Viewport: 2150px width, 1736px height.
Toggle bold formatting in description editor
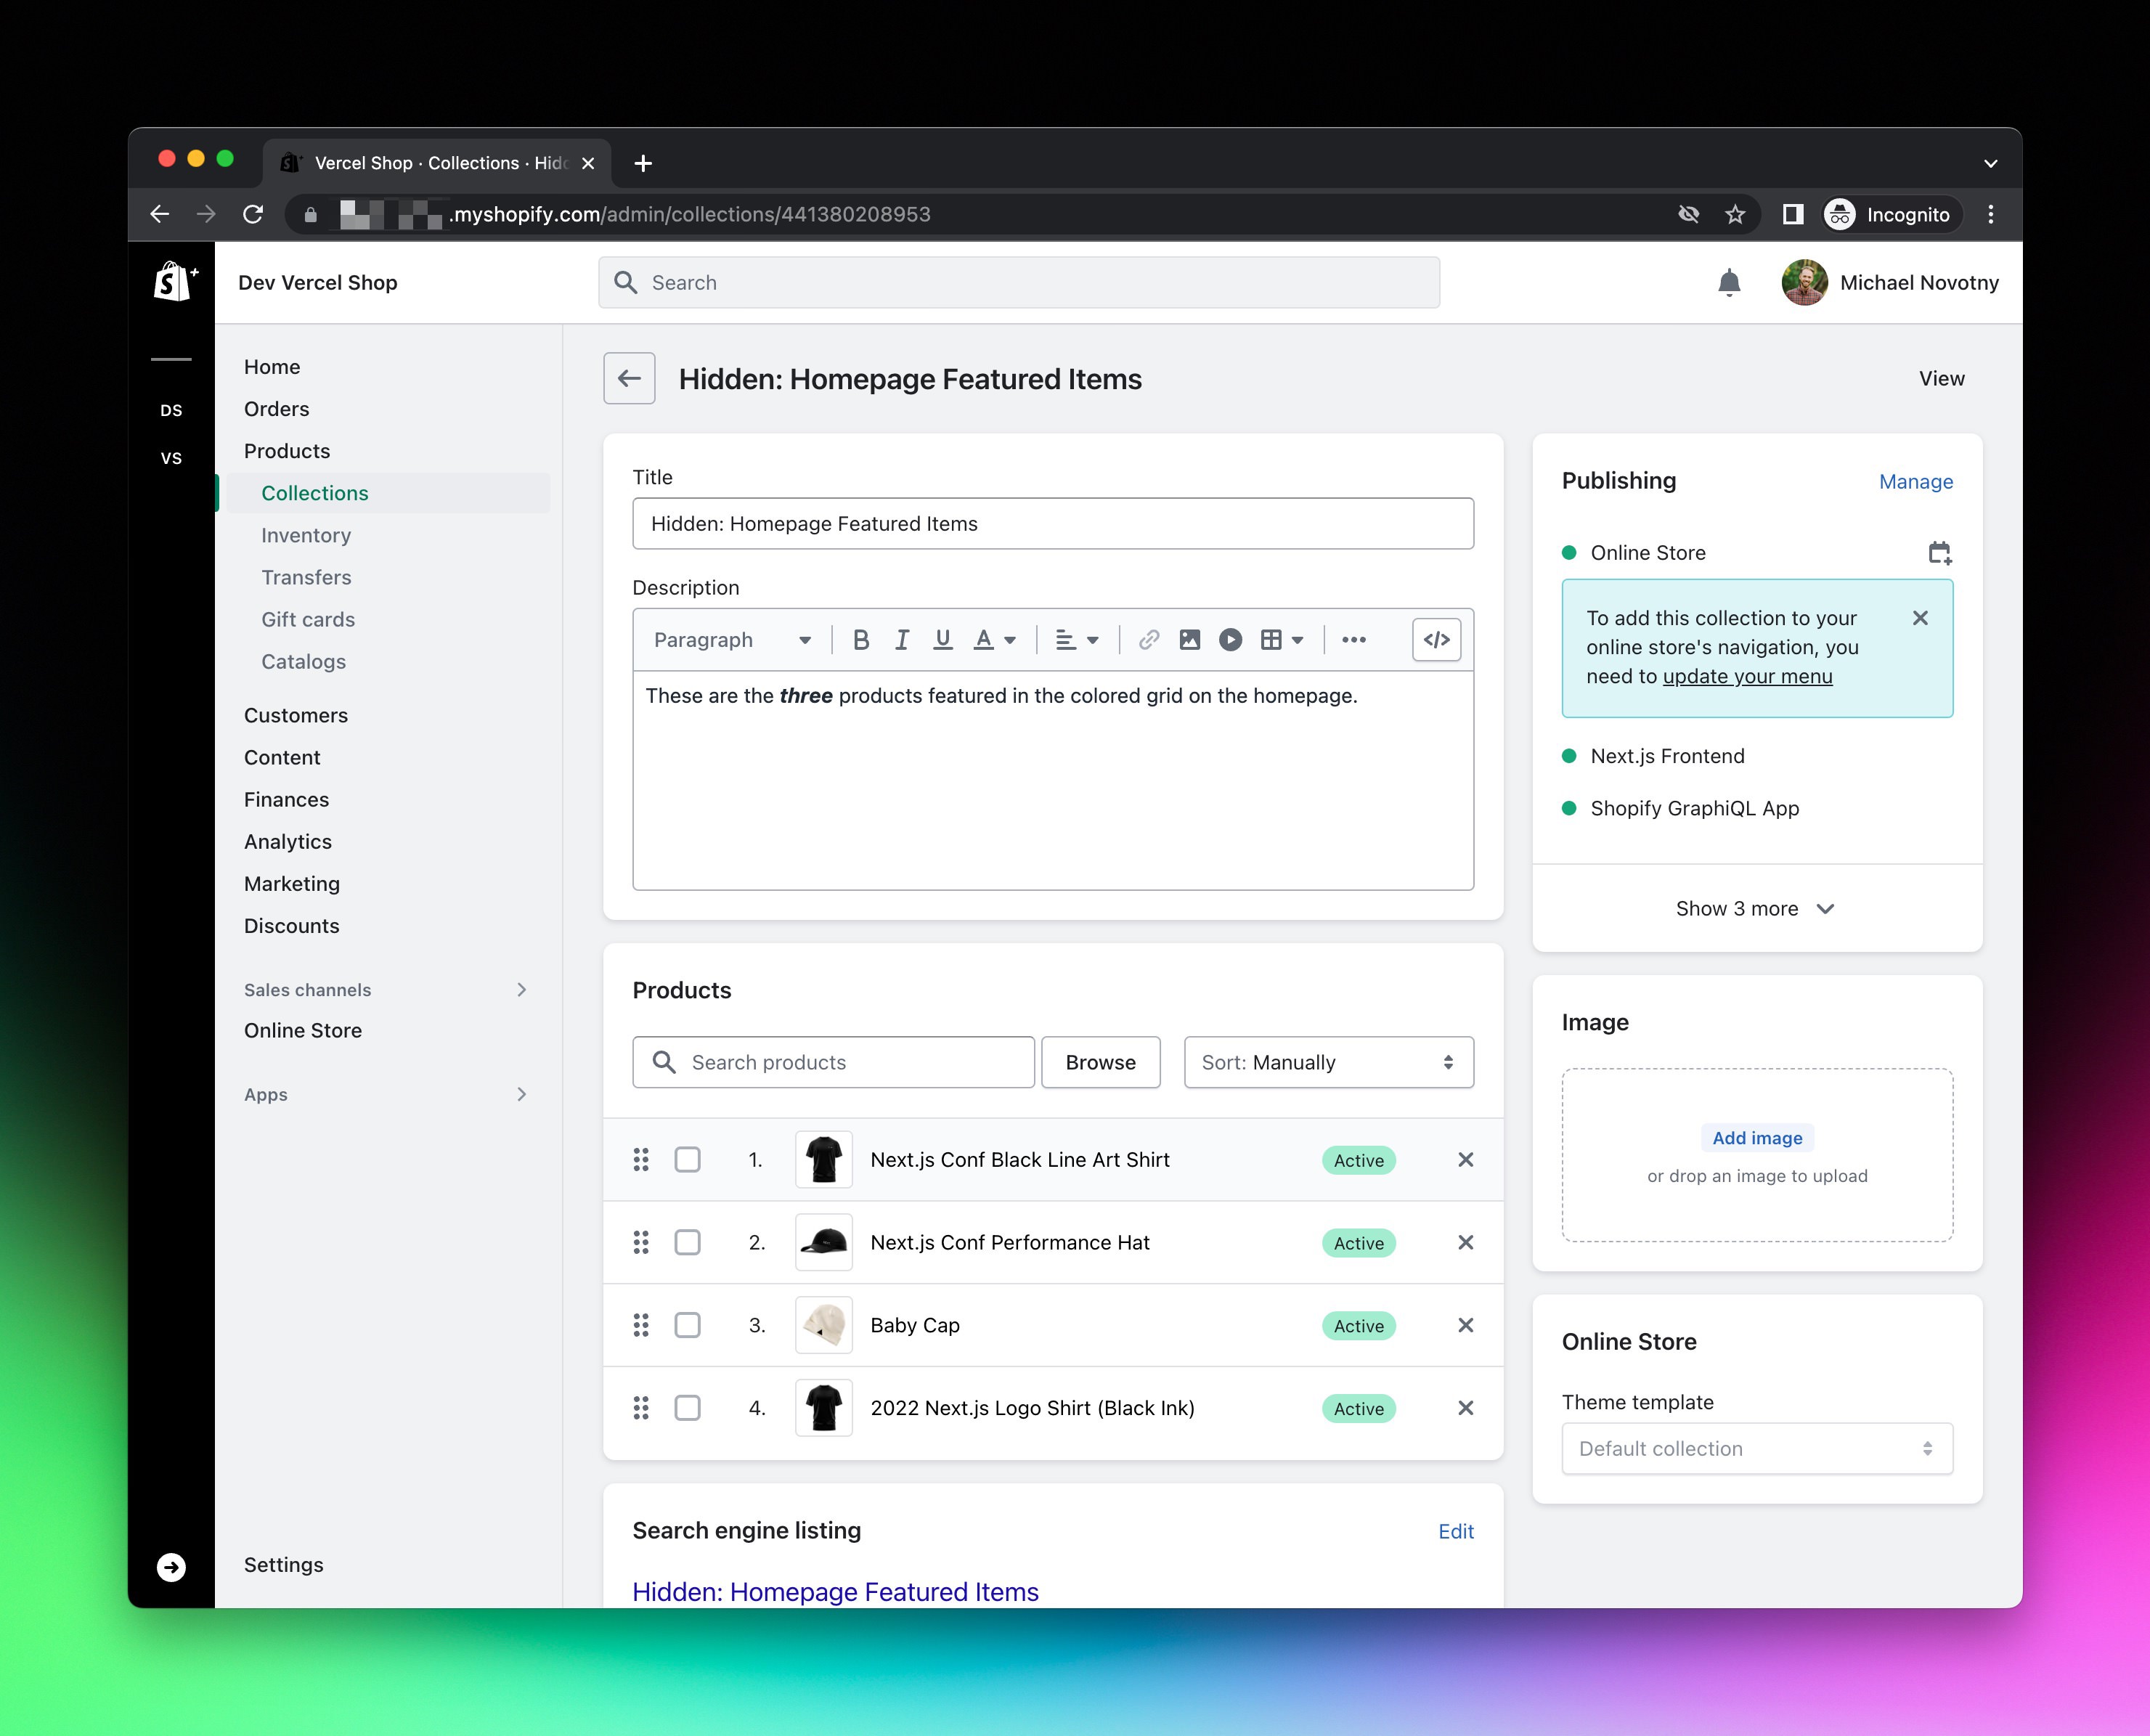[861, 640]
